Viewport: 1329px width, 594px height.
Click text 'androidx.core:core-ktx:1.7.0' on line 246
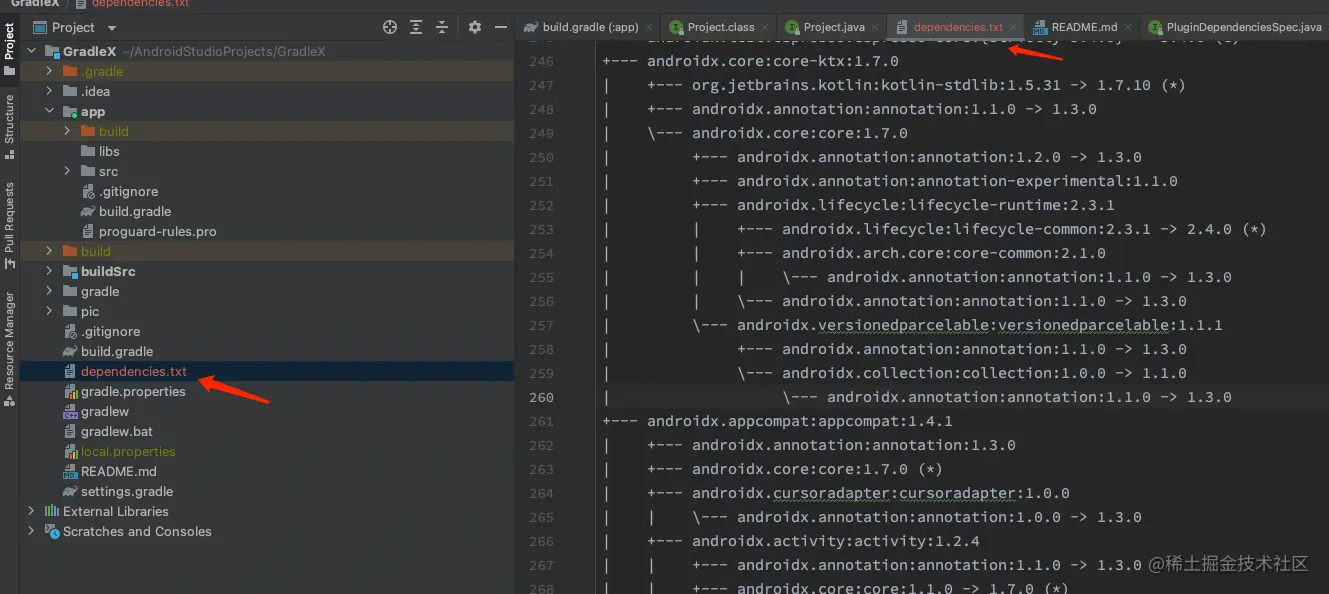(773, 61)
